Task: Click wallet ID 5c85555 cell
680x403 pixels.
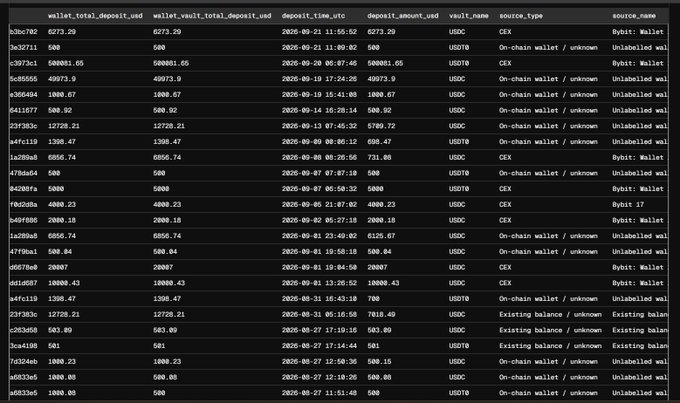Action: coord(23,79)
